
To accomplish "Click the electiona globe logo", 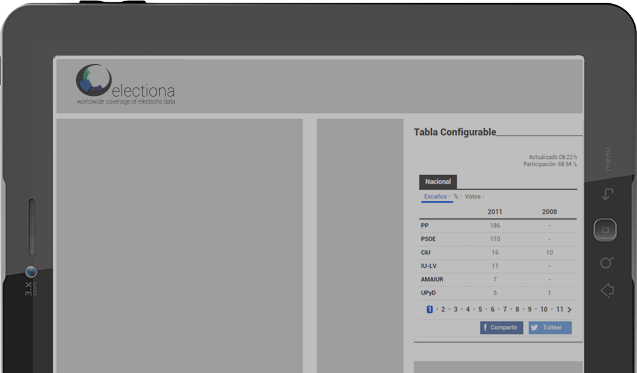I will pos(94,80).
